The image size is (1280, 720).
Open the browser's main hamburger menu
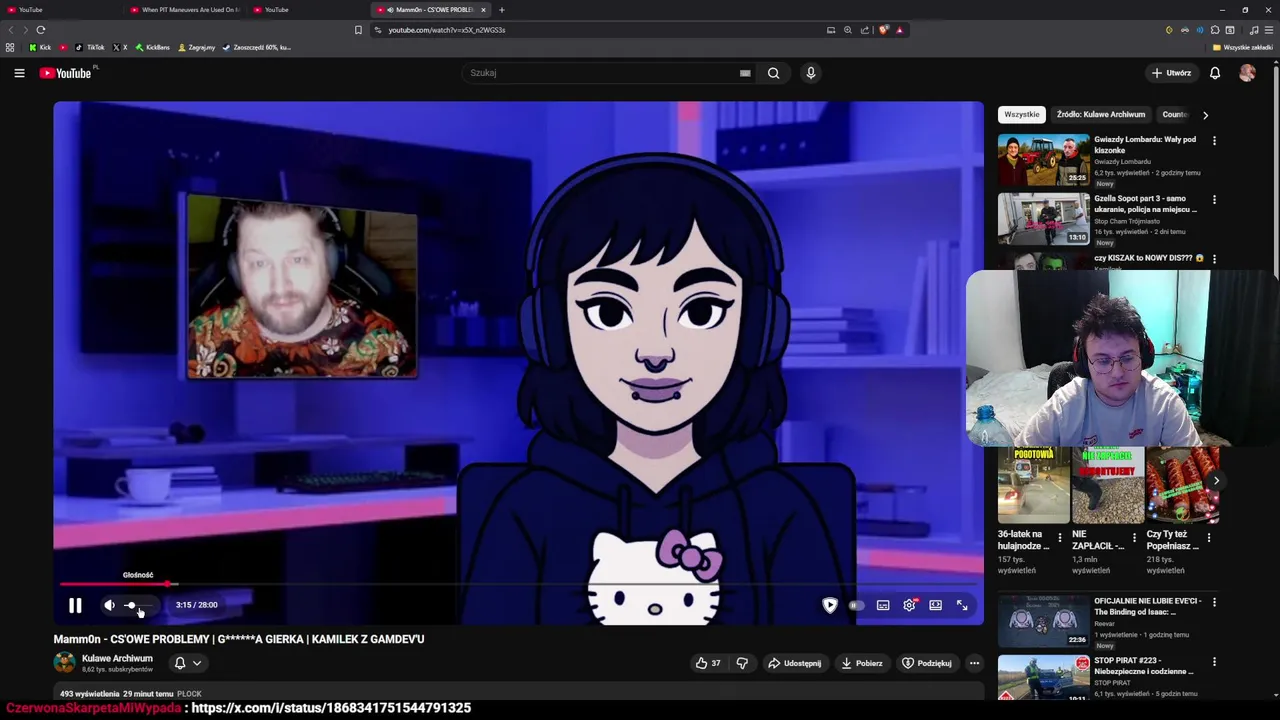1269,30
